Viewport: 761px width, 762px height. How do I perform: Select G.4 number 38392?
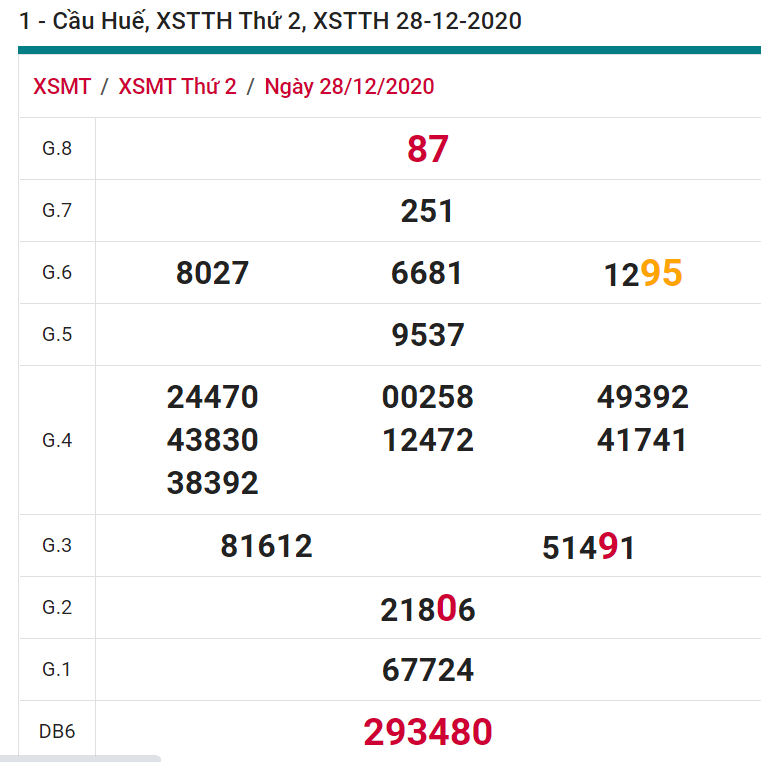212,483
